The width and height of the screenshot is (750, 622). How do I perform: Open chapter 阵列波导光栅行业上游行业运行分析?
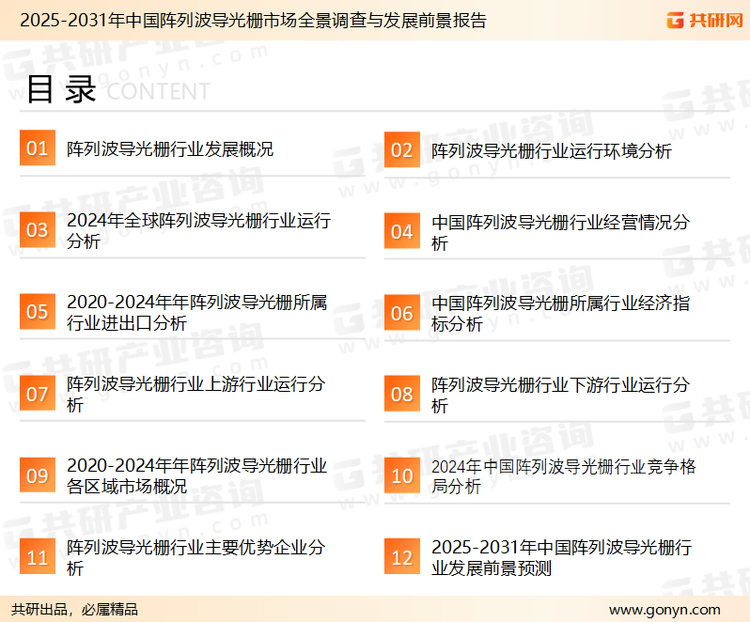[x=196, y=394]
